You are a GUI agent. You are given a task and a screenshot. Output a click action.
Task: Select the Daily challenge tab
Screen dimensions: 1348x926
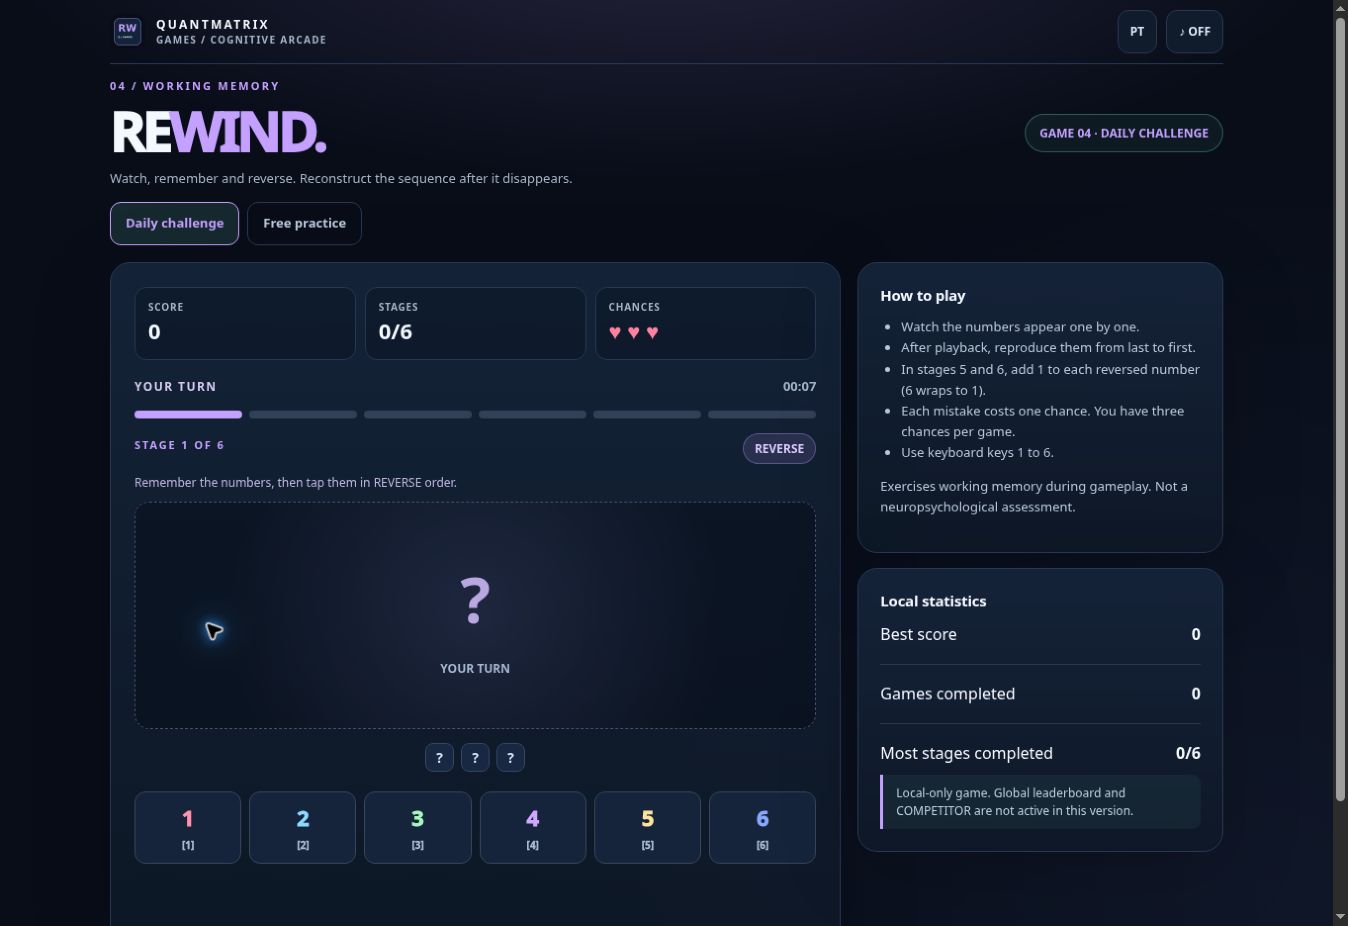click(174, 223)
